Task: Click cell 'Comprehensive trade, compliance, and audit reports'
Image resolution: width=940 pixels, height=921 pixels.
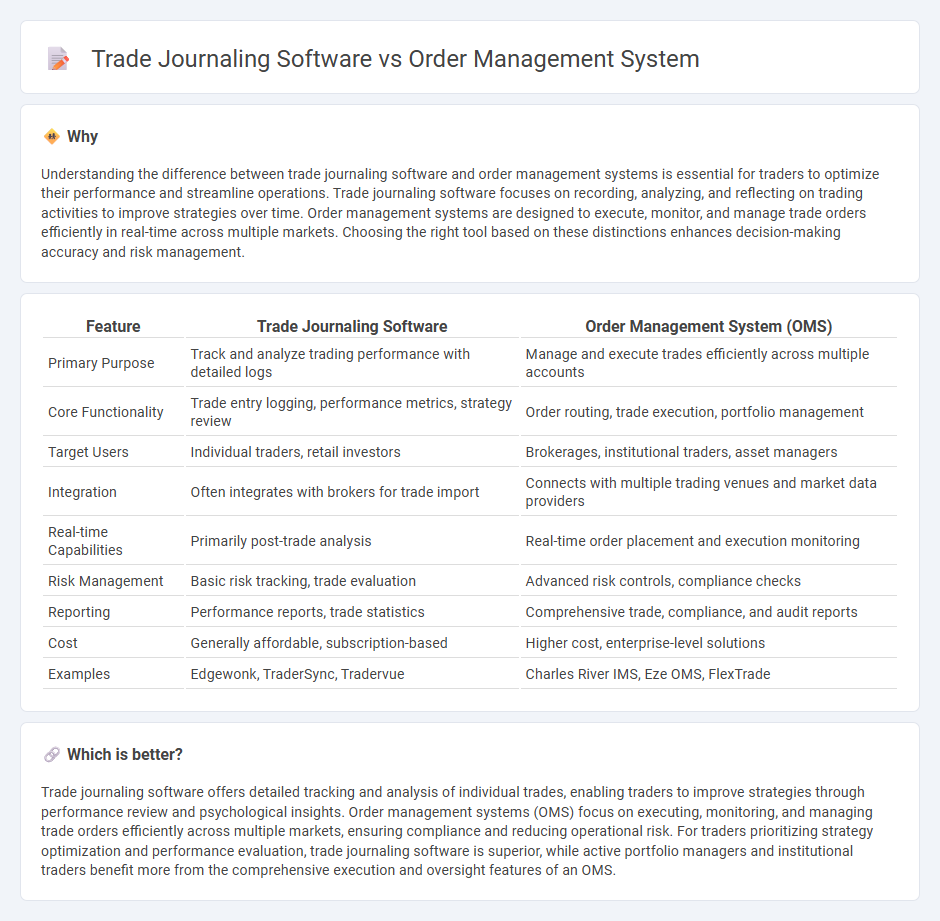Action: pos(709,612)
